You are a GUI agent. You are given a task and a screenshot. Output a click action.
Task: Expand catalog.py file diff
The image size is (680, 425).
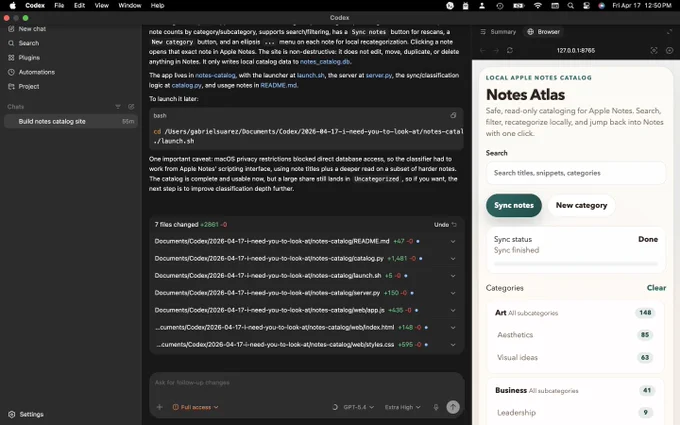click(x=453, y=258)
